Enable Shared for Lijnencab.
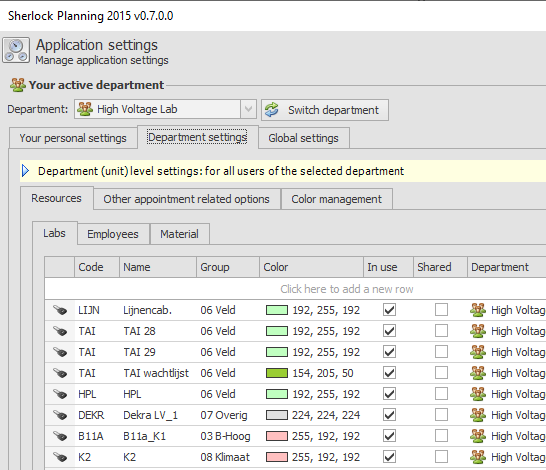546x470 pixels. tap(441, 310)
